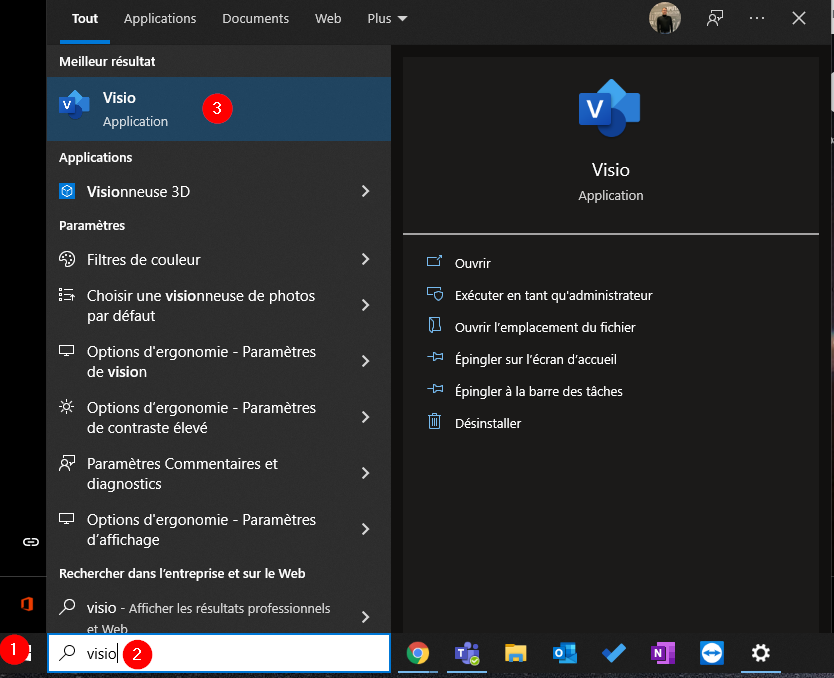The height and width of the screenshot is (678, 834).
Task: Open Visio from best result
Action: pos(219,109)
